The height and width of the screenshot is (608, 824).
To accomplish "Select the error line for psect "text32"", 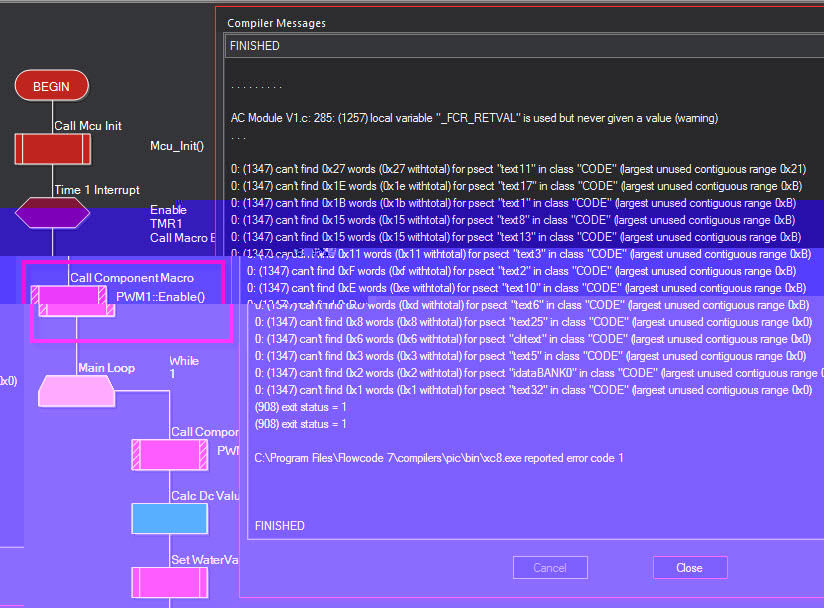I will pos(533,390).
